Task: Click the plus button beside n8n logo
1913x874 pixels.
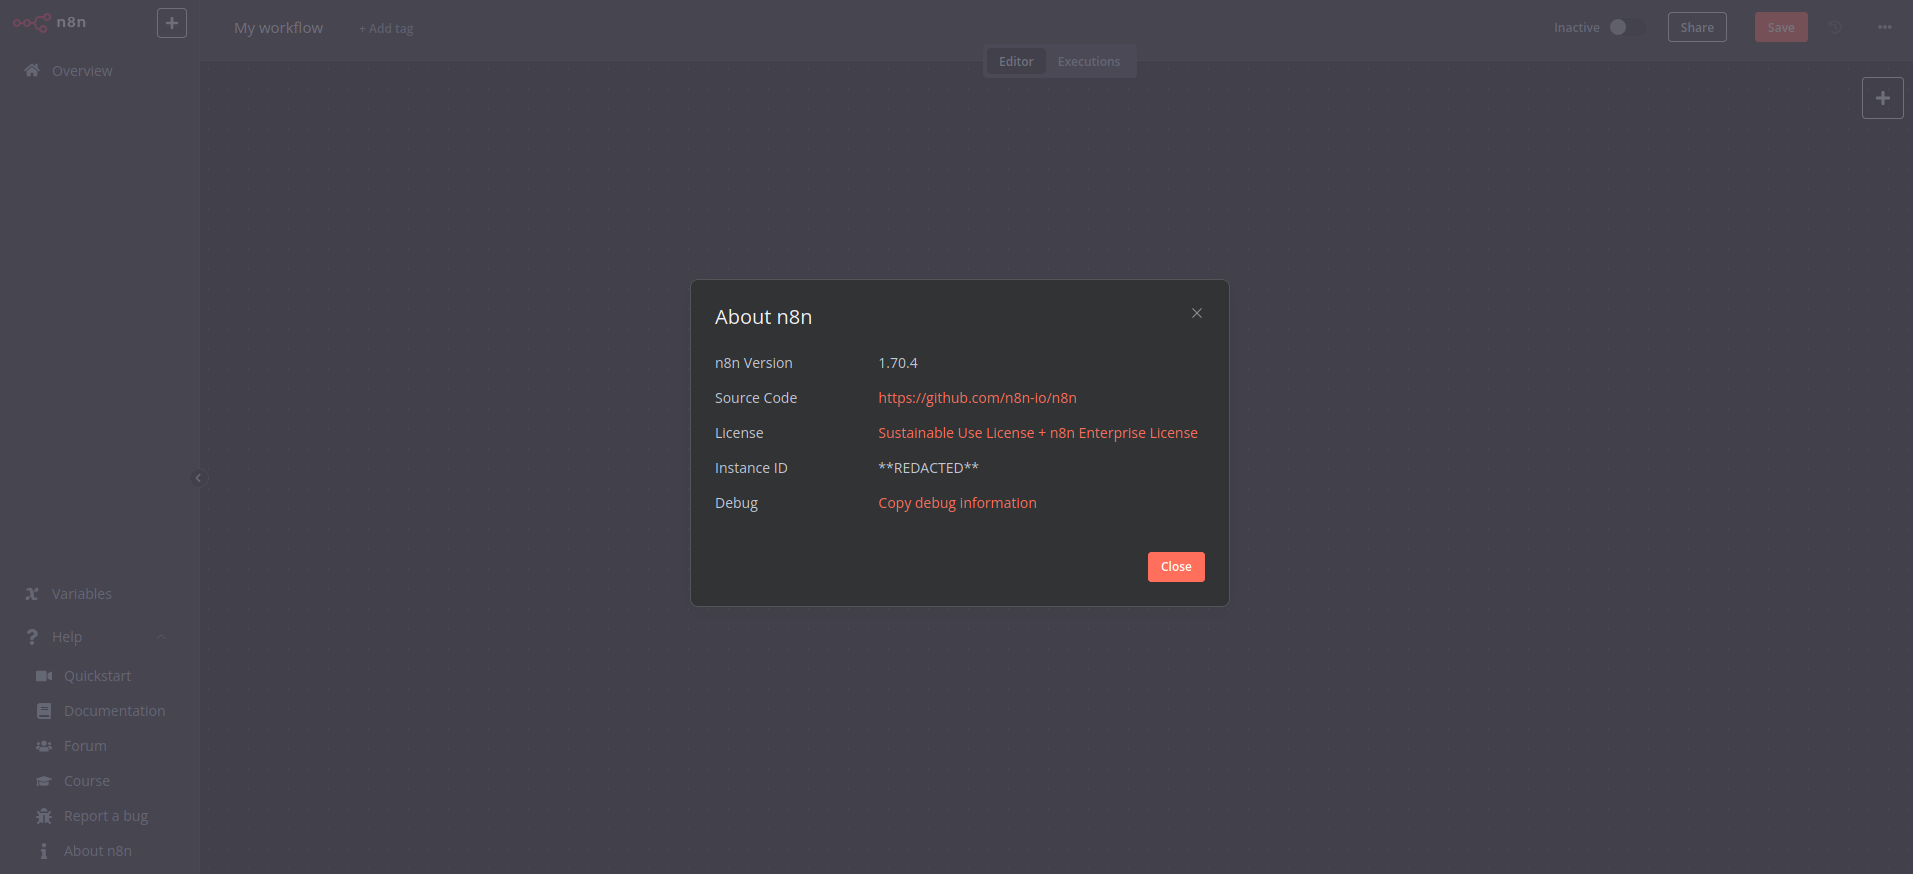Action: [172, 23]
